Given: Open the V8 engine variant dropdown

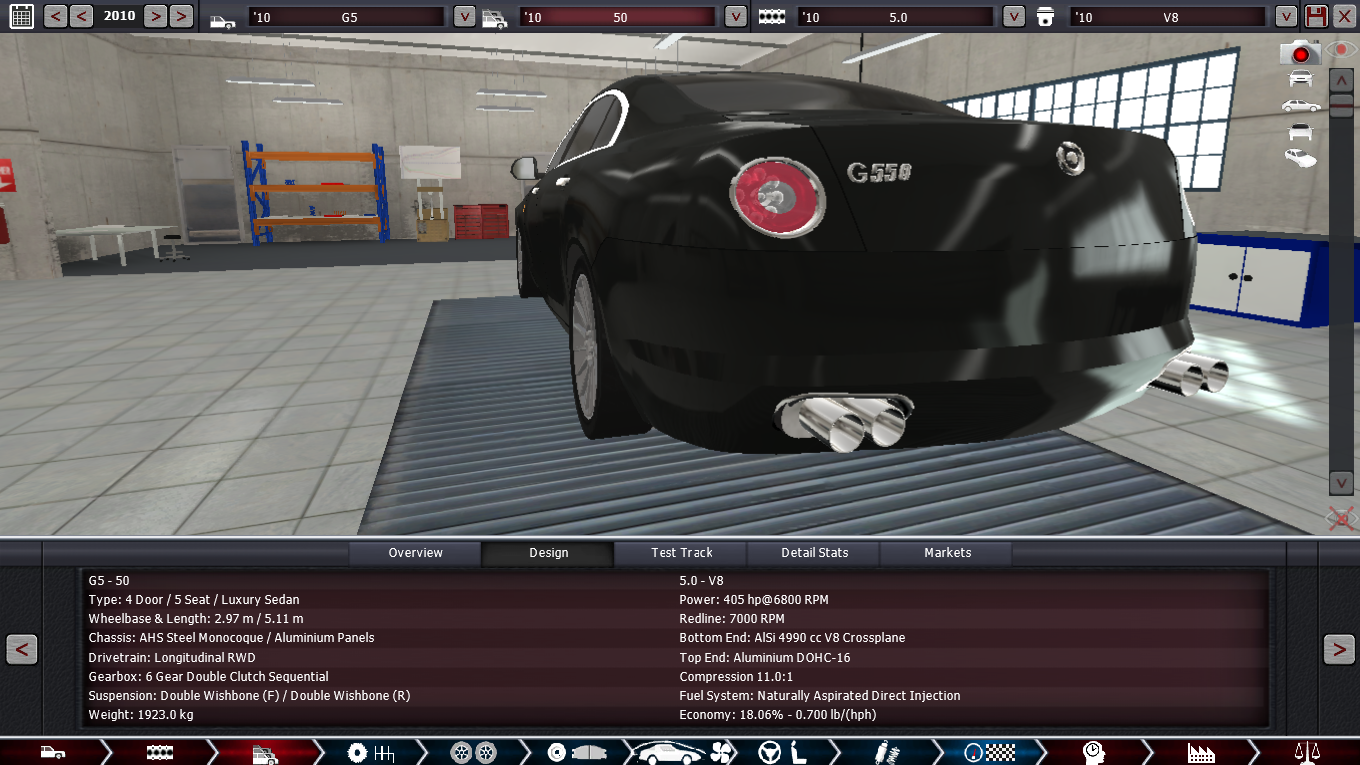Looking at the screenshot, I should (1285, 17).
